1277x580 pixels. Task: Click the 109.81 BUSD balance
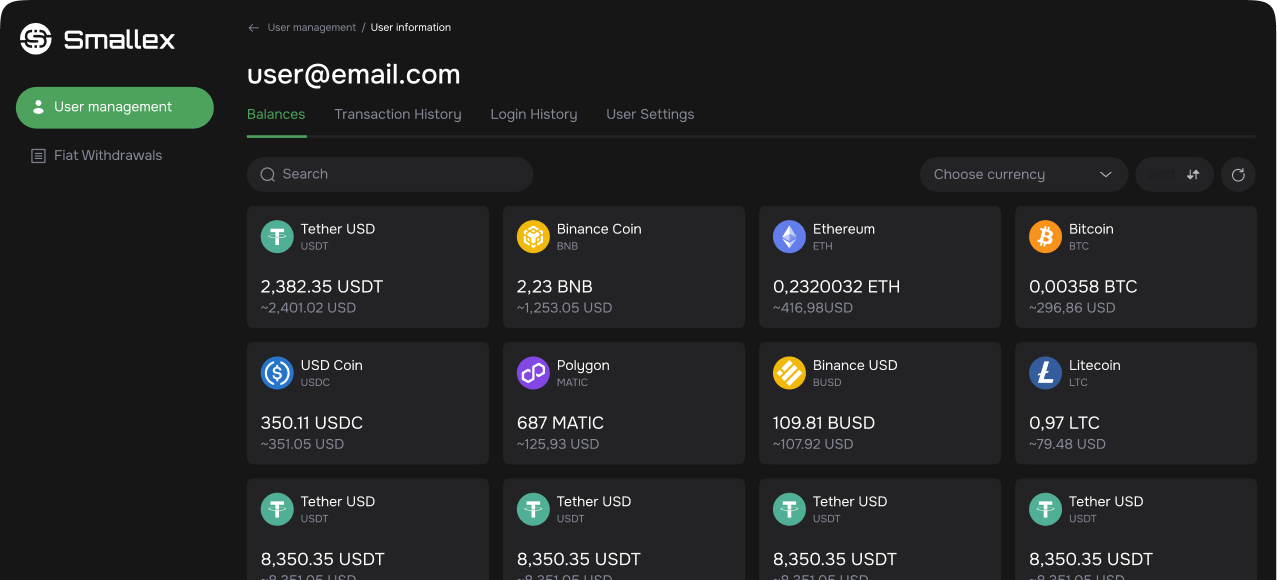[x=824, y=423]
